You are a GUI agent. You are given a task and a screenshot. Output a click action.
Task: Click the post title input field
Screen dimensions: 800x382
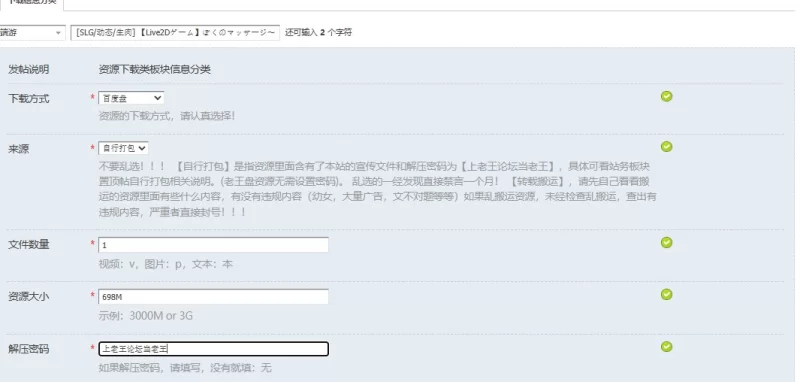pos(175,33)
